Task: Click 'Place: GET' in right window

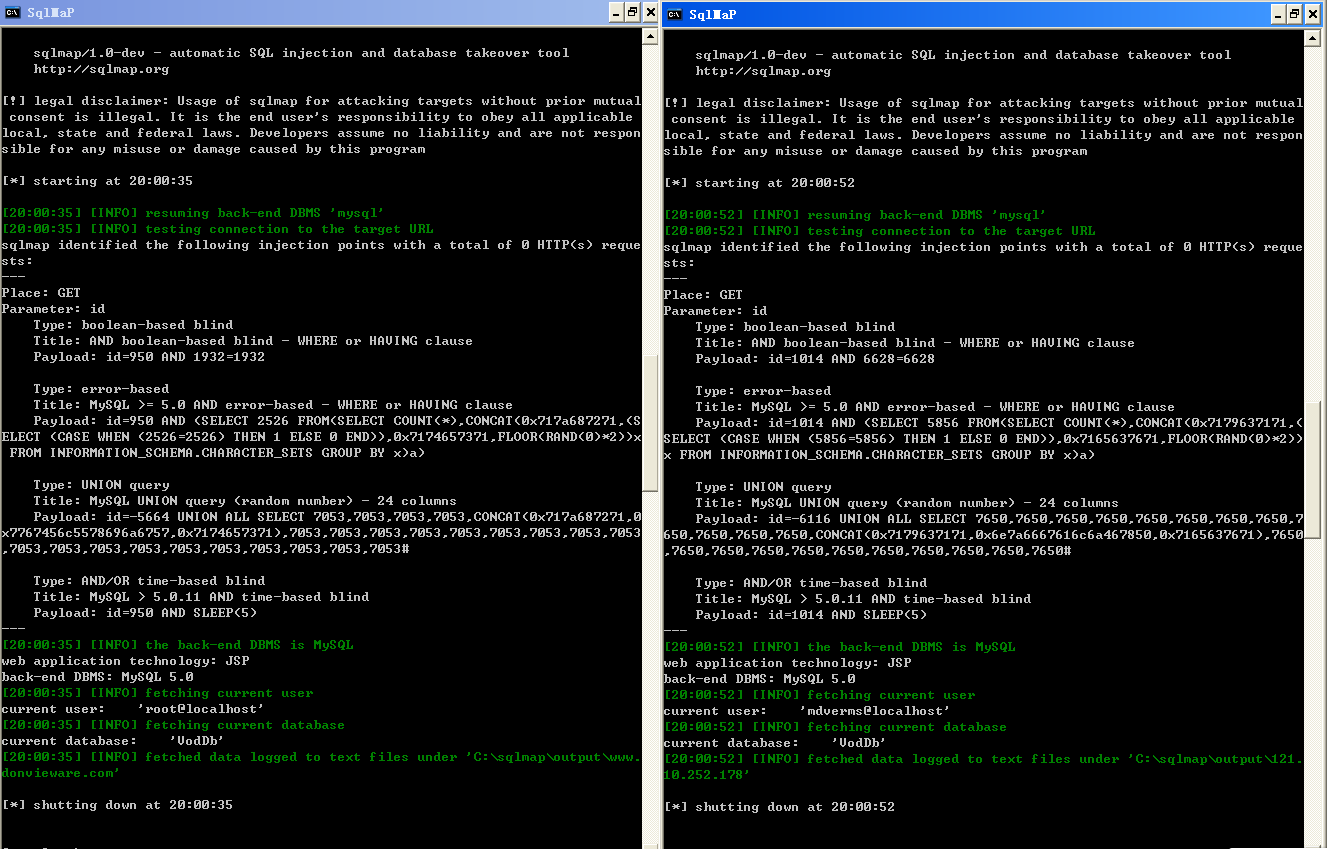Action: [x=703, y=295]
